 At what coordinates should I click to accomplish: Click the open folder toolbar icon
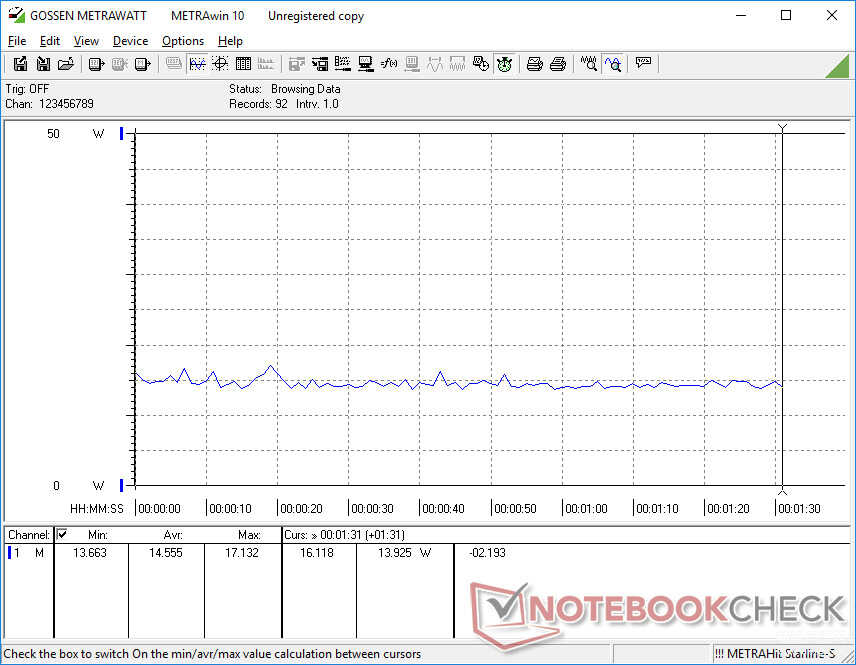pyautogui.click(x=66, y=64)
